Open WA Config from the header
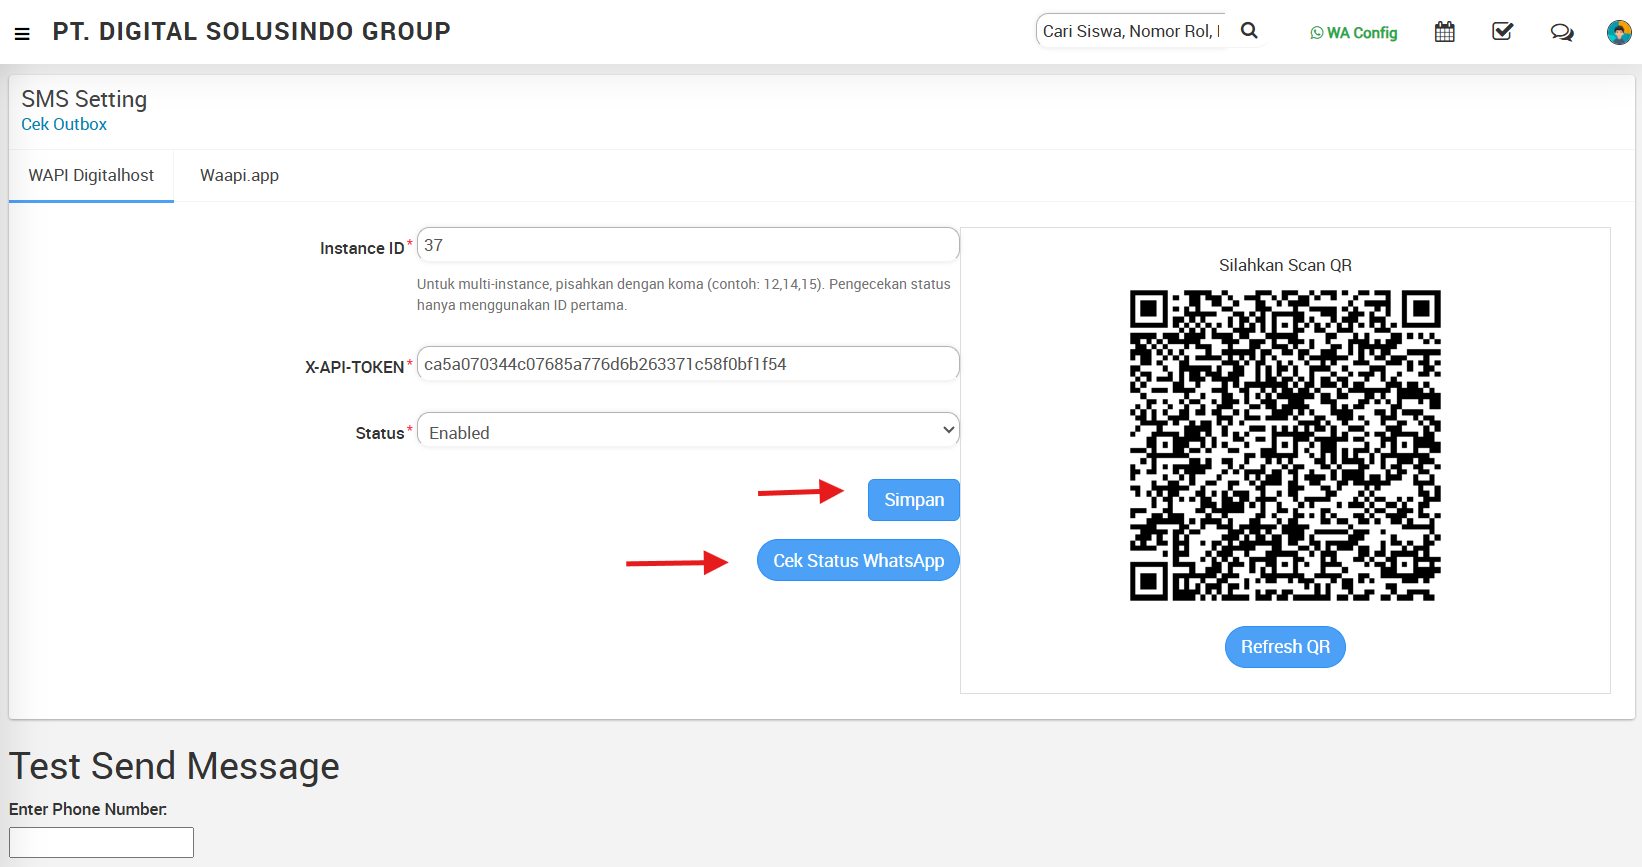1642x867 pixels. [1353, 33]
